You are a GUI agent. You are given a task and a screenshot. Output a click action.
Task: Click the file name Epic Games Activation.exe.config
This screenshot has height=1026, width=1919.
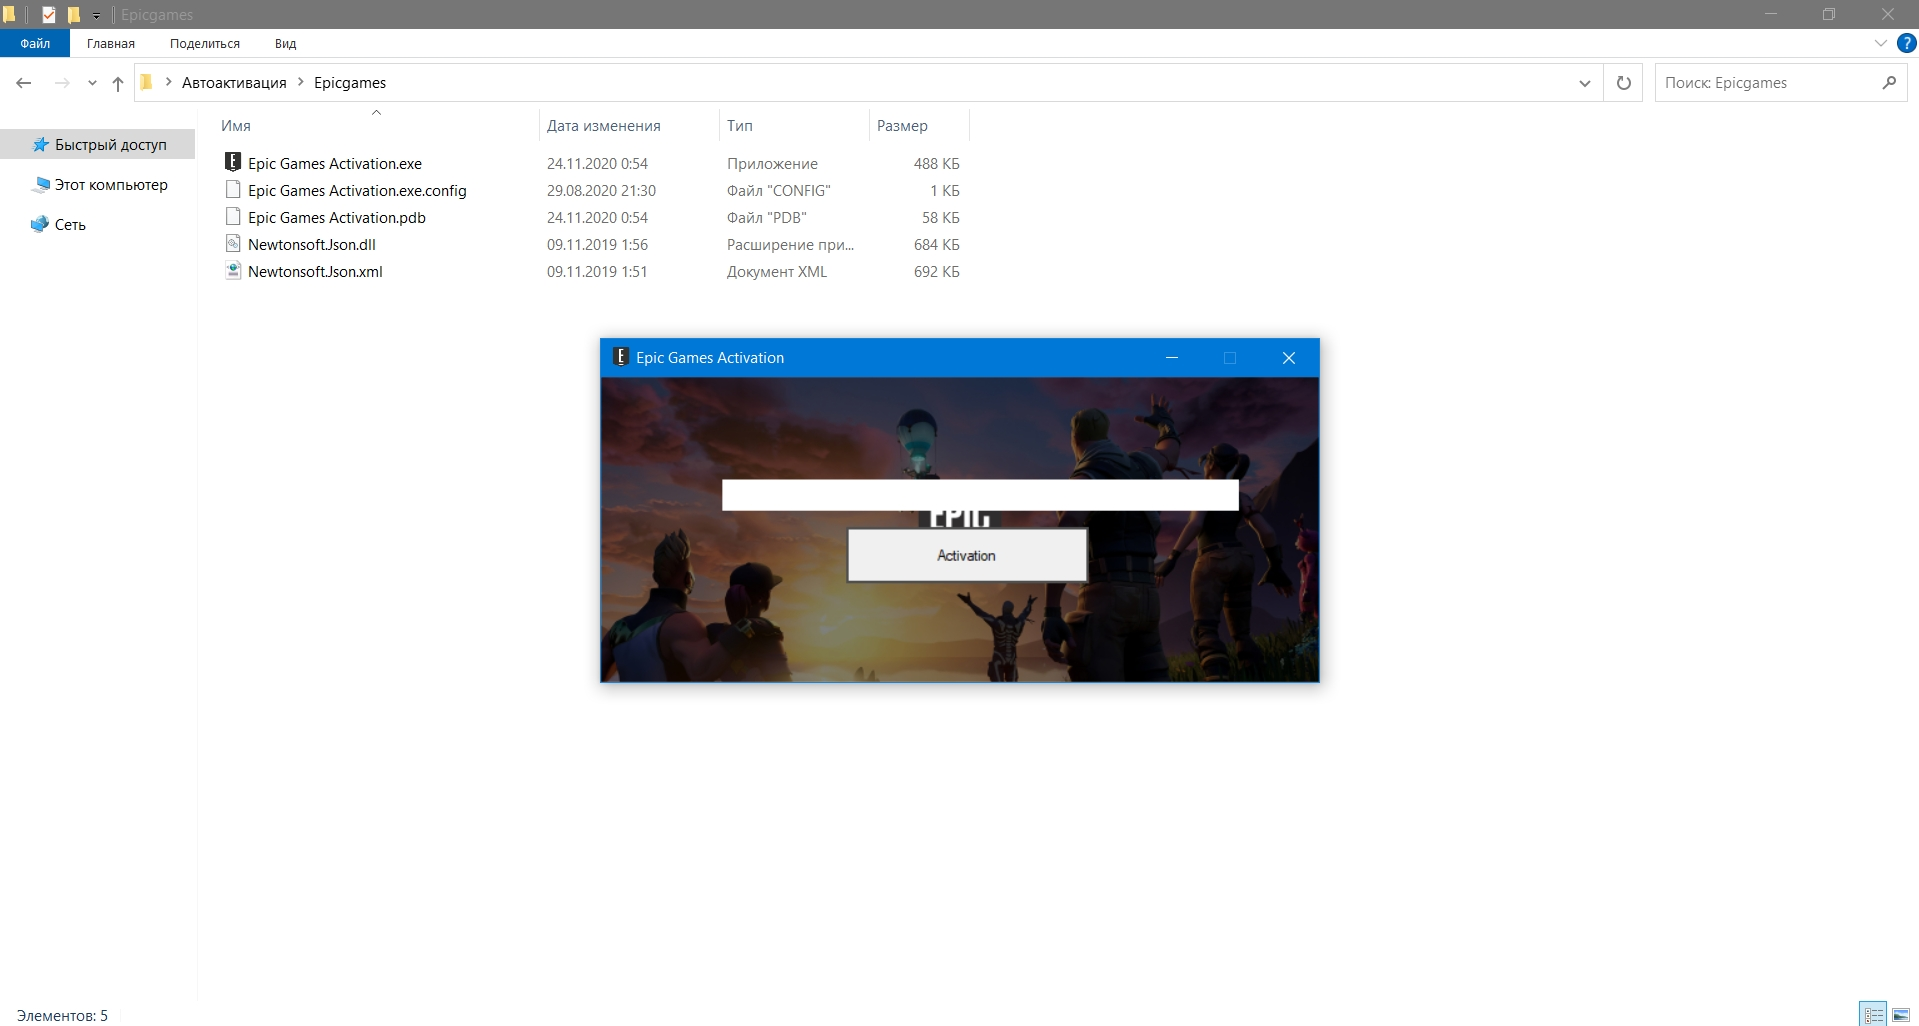point(357,191)
